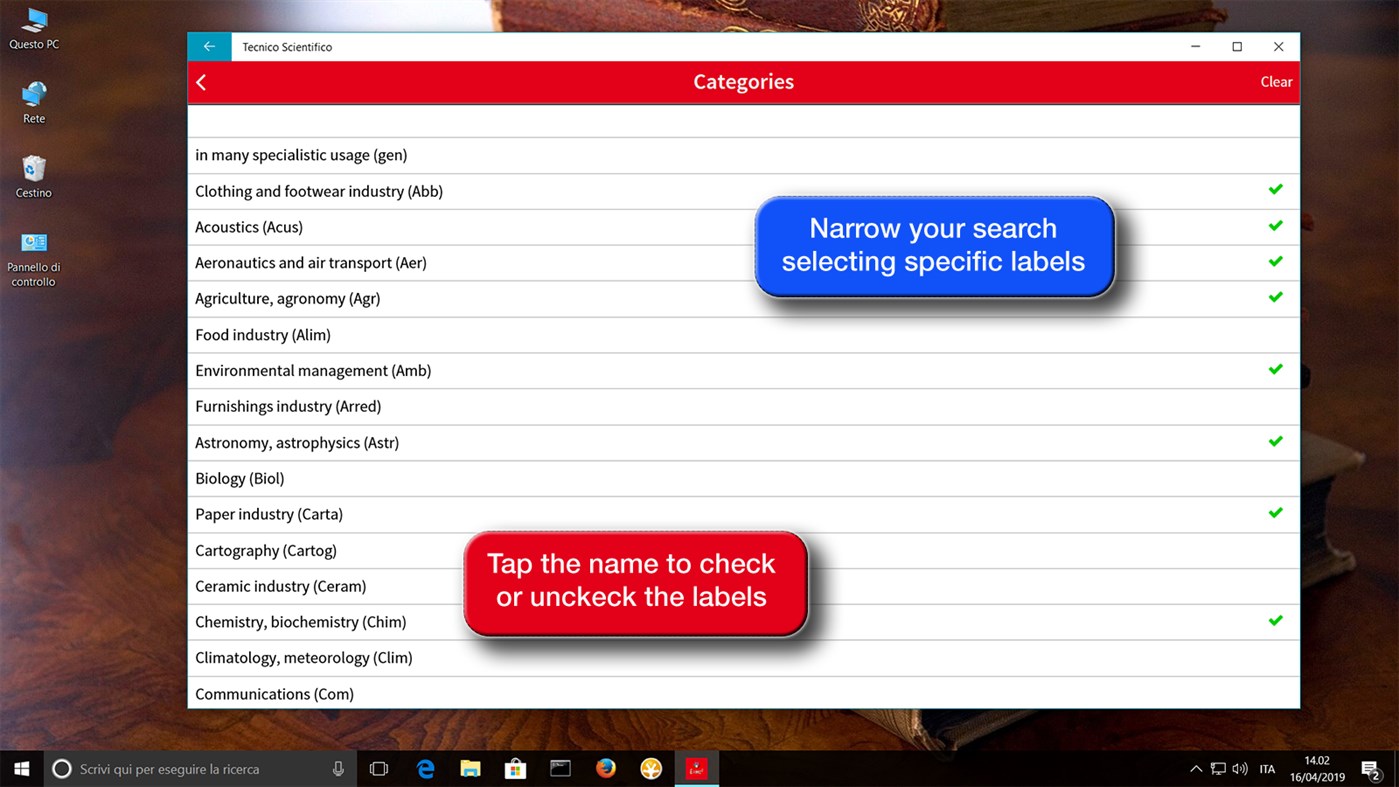
Task: Open the Microsoft Store taskbar icon
Action: coord(515,768)
